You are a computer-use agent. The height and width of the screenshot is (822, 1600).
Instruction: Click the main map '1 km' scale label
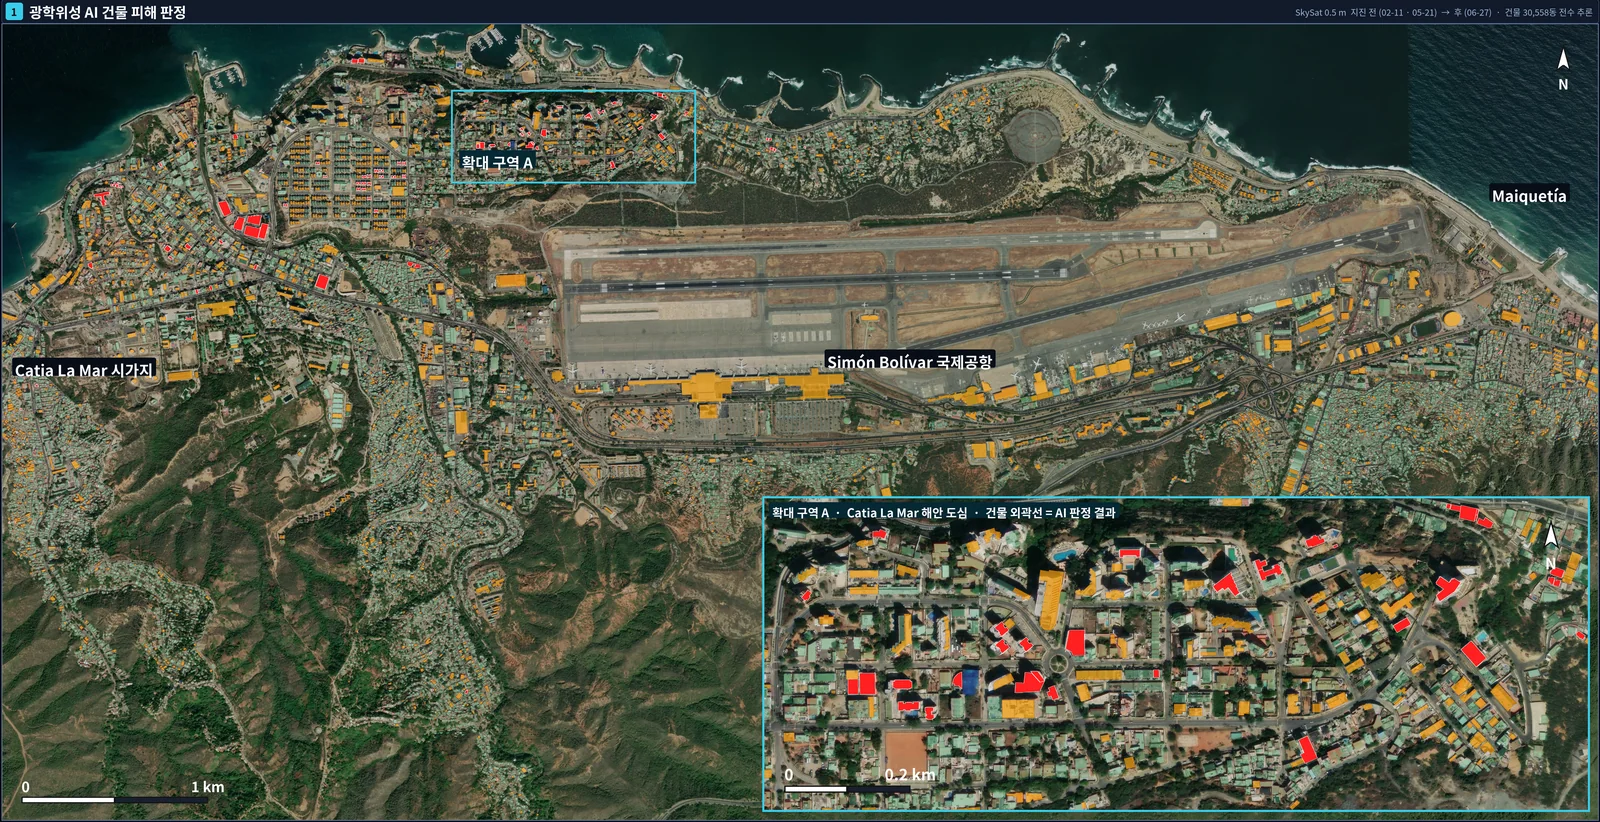point(208,787)
